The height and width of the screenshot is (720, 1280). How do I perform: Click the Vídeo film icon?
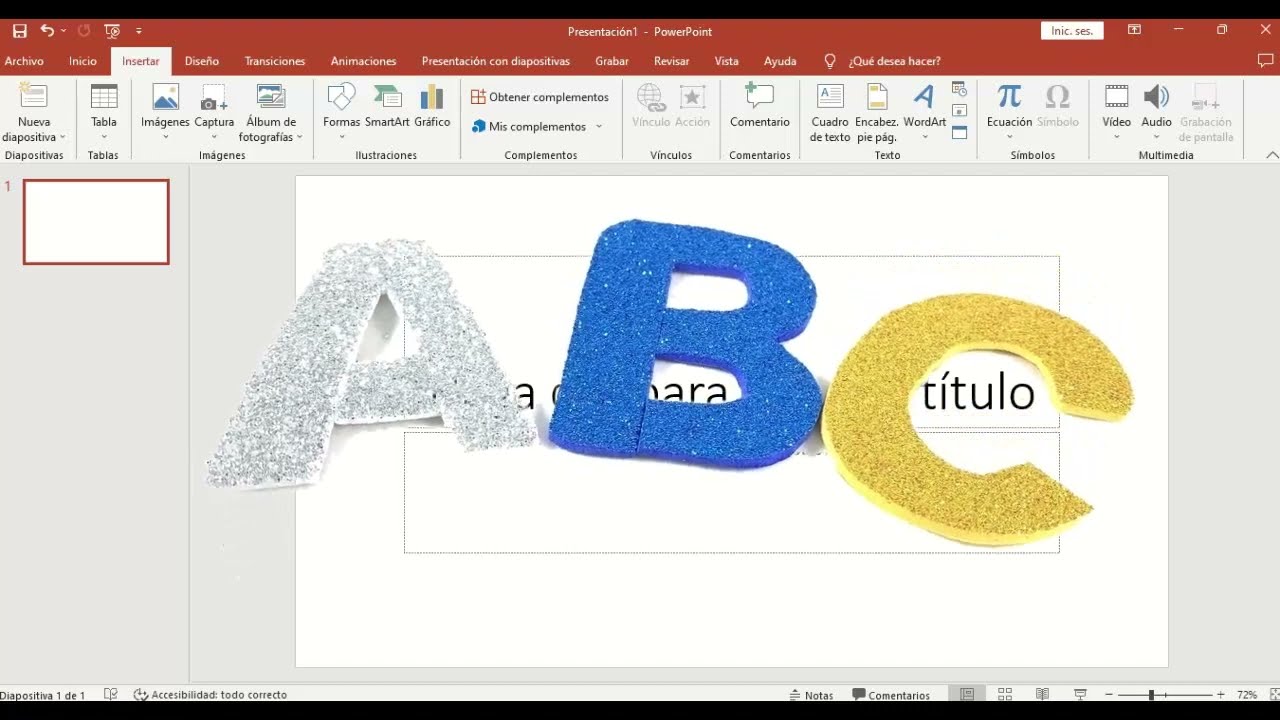pyautogui.click(x=1116, y=97)
